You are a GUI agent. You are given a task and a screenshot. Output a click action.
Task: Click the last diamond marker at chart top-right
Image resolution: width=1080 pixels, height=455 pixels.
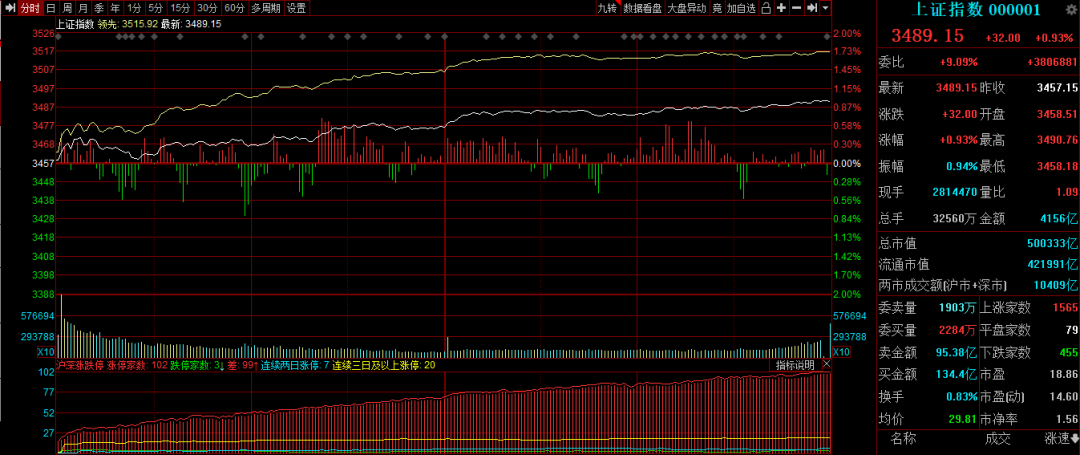coord(827,36)
